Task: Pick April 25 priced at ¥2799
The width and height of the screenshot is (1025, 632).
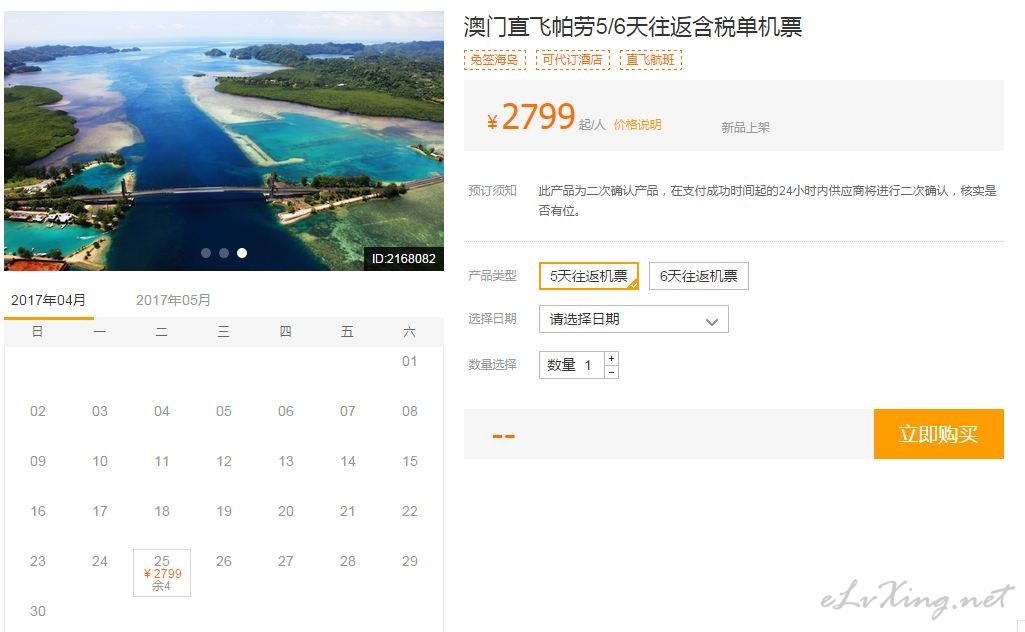Action: tap(161, 573)
